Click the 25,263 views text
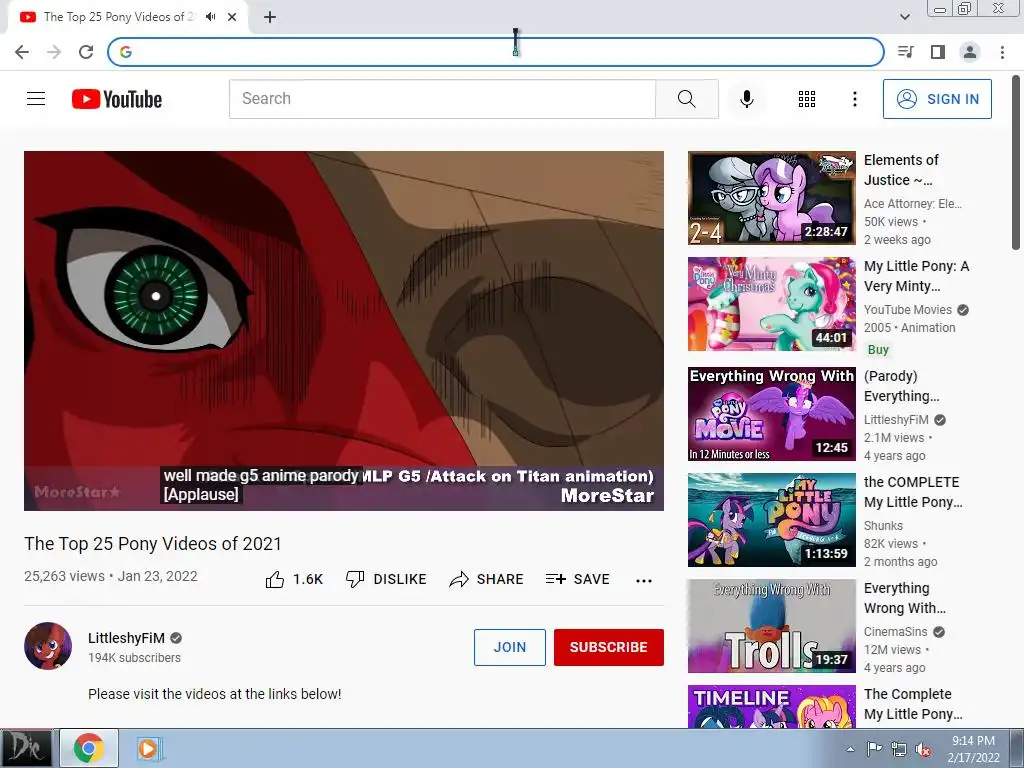1024x768 pixels. pyautogui.click(x=64, y=576)
